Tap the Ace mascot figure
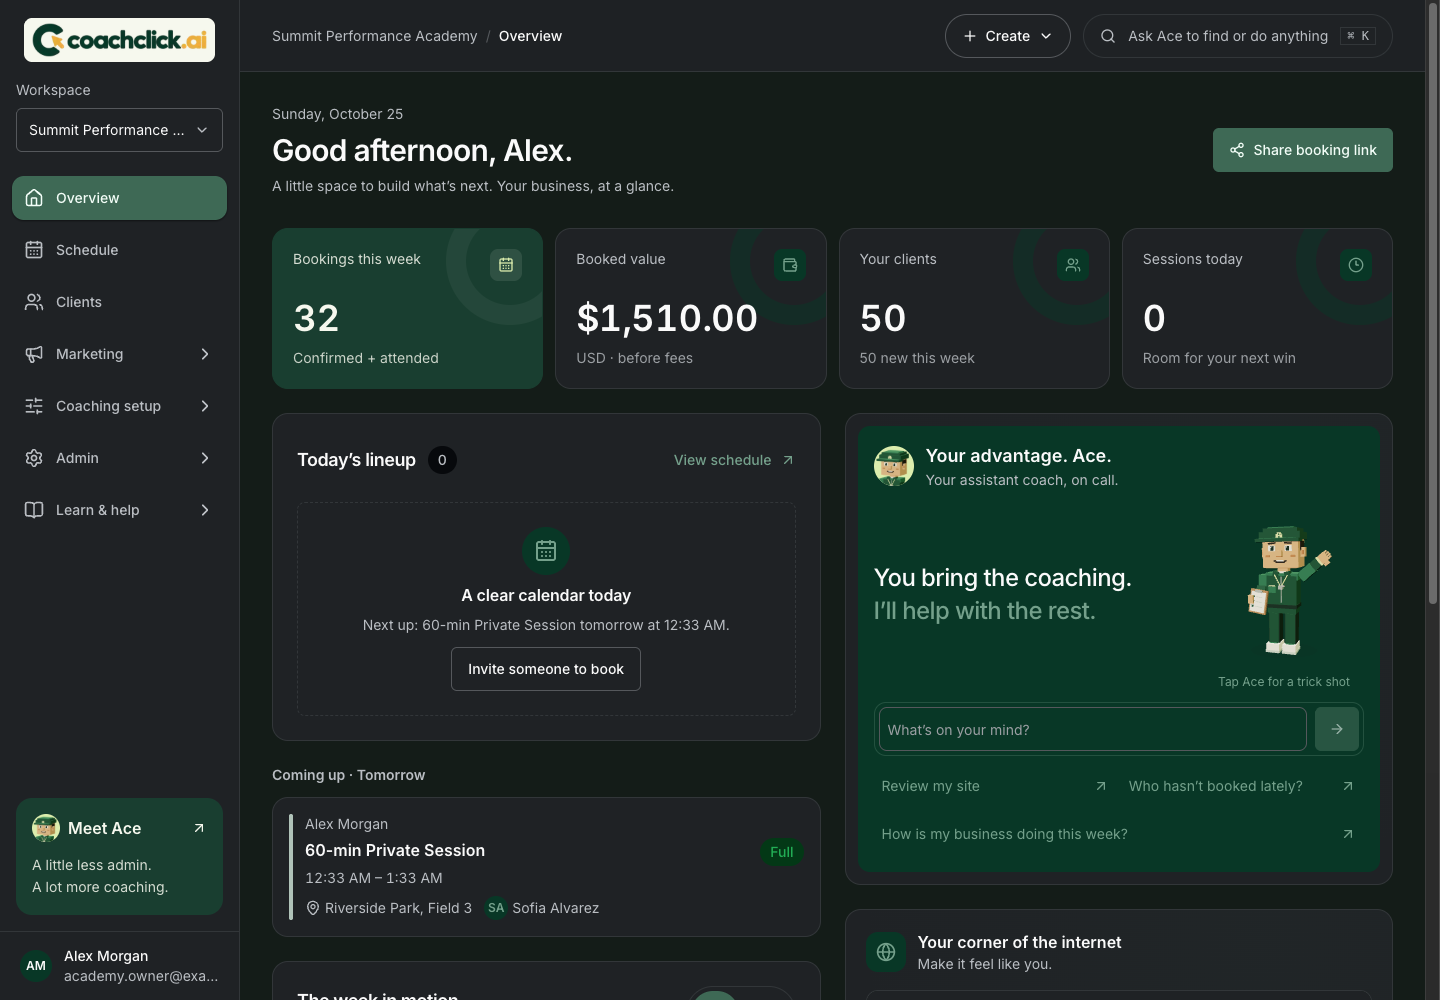Image resolution: width=1440 pixels, height=1000 pixels. coord(1288,590)
